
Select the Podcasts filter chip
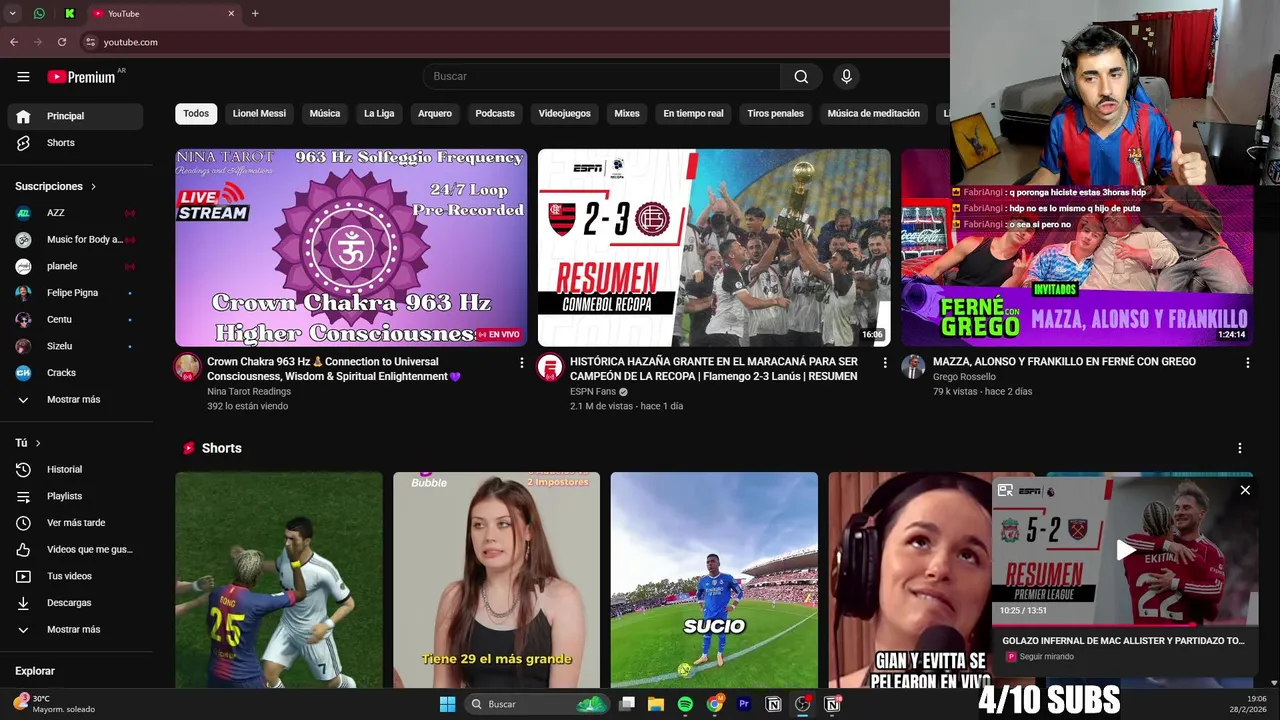[x=495, y=113]
